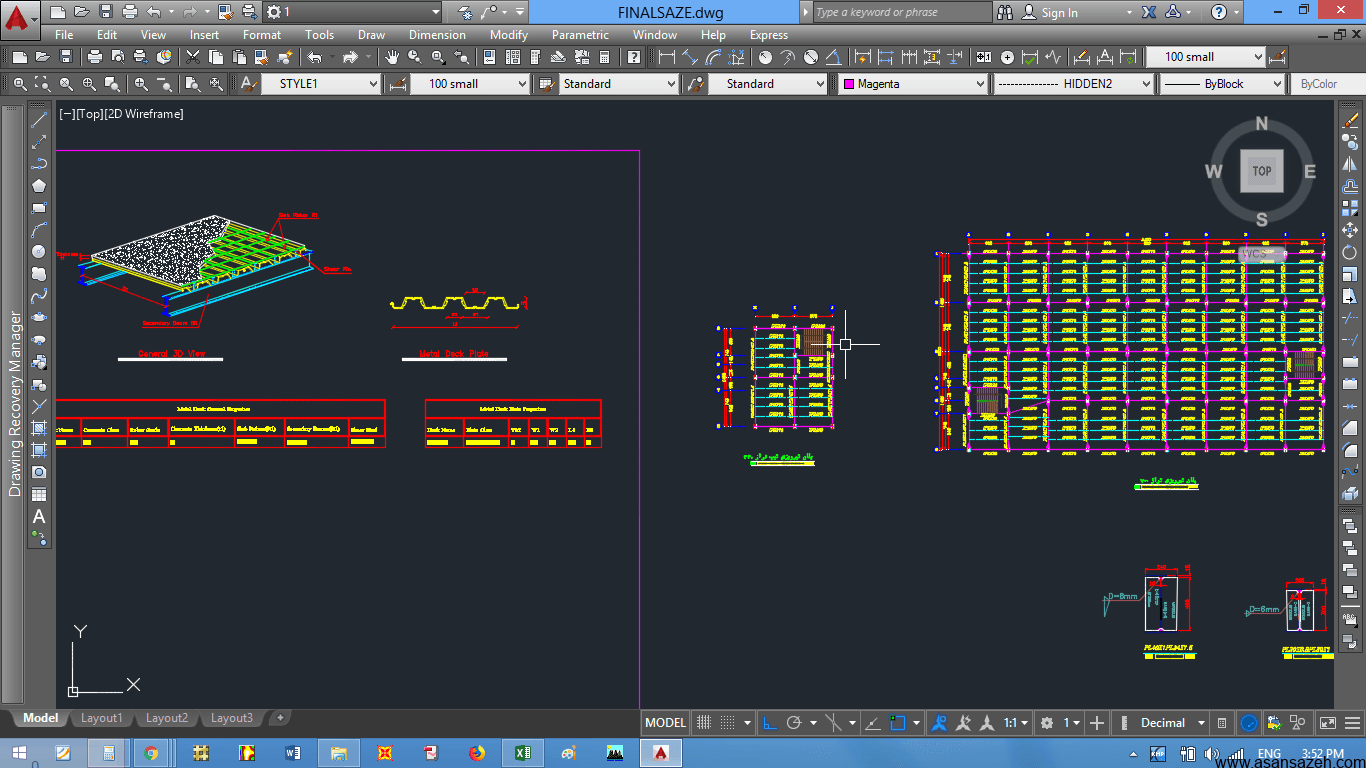Toggle snap mode dotted grid icon

tap(727, 723)
